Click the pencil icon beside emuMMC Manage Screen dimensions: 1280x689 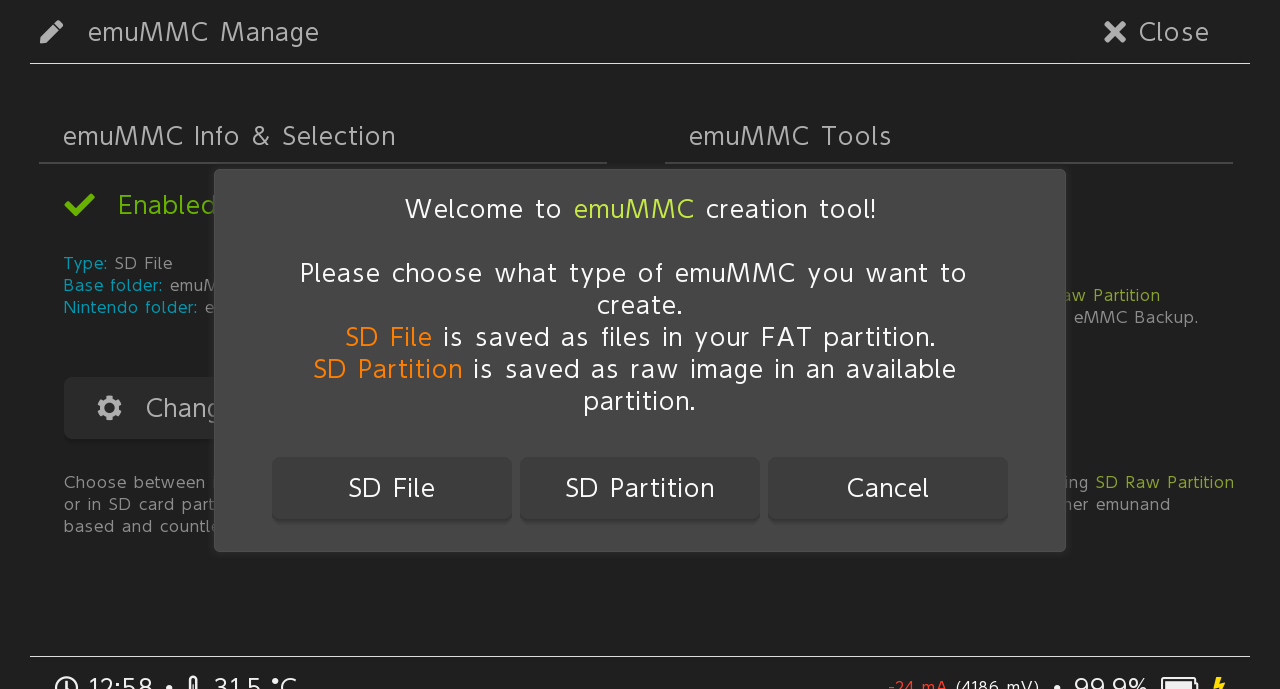click(x=52, y=32)
